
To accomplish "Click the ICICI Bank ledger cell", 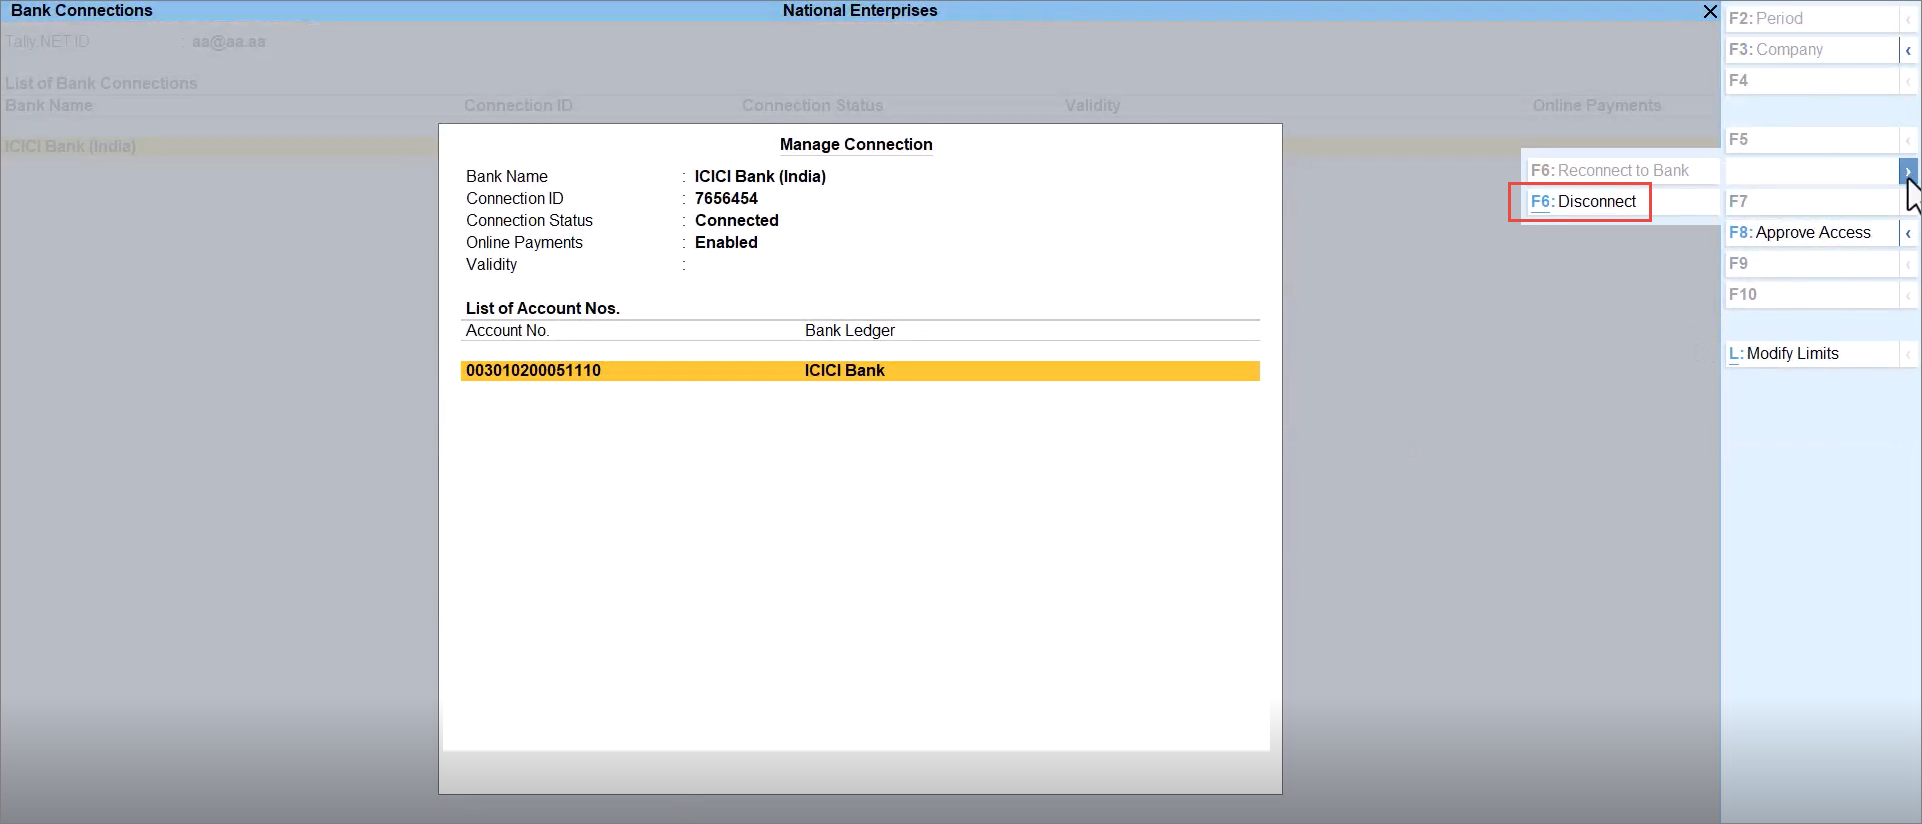I will pyautogui.click(x=844, y=371).
